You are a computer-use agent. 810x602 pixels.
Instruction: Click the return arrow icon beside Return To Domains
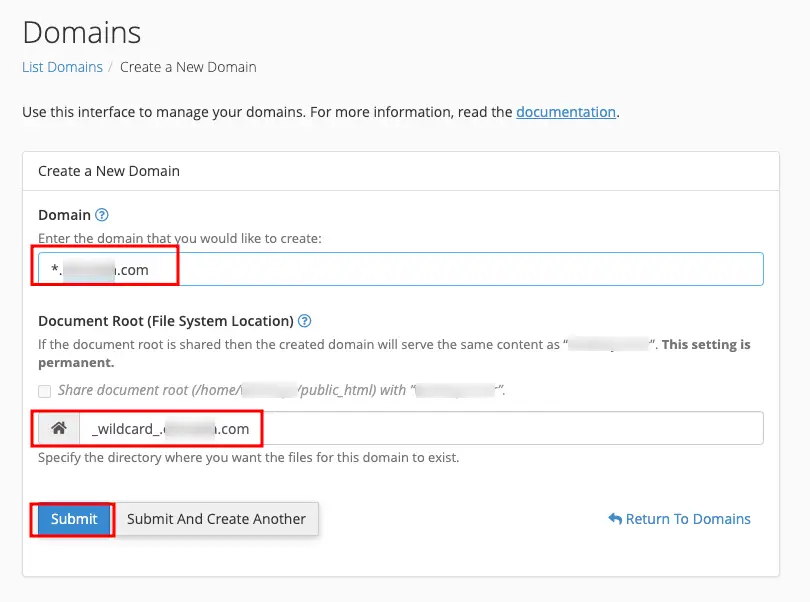[615, 519]
